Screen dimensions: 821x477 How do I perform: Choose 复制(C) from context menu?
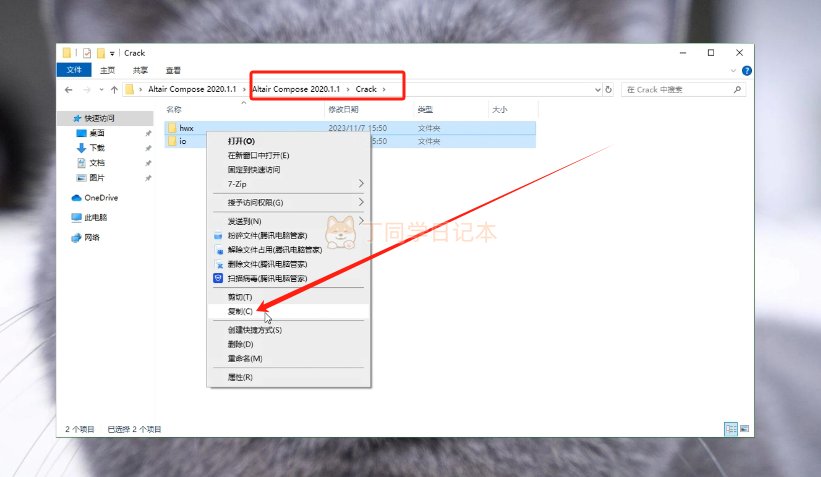[289, 311]
